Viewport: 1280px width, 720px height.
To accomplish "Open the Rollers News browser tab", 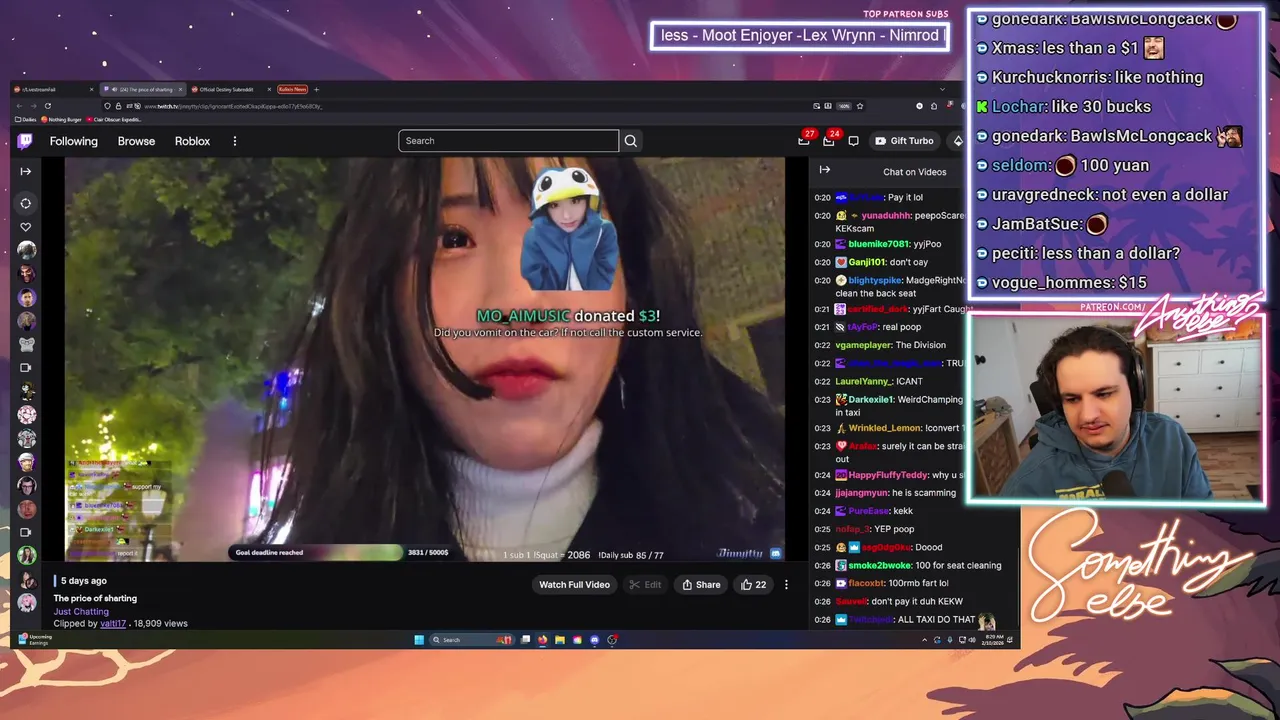I will 292,89.
